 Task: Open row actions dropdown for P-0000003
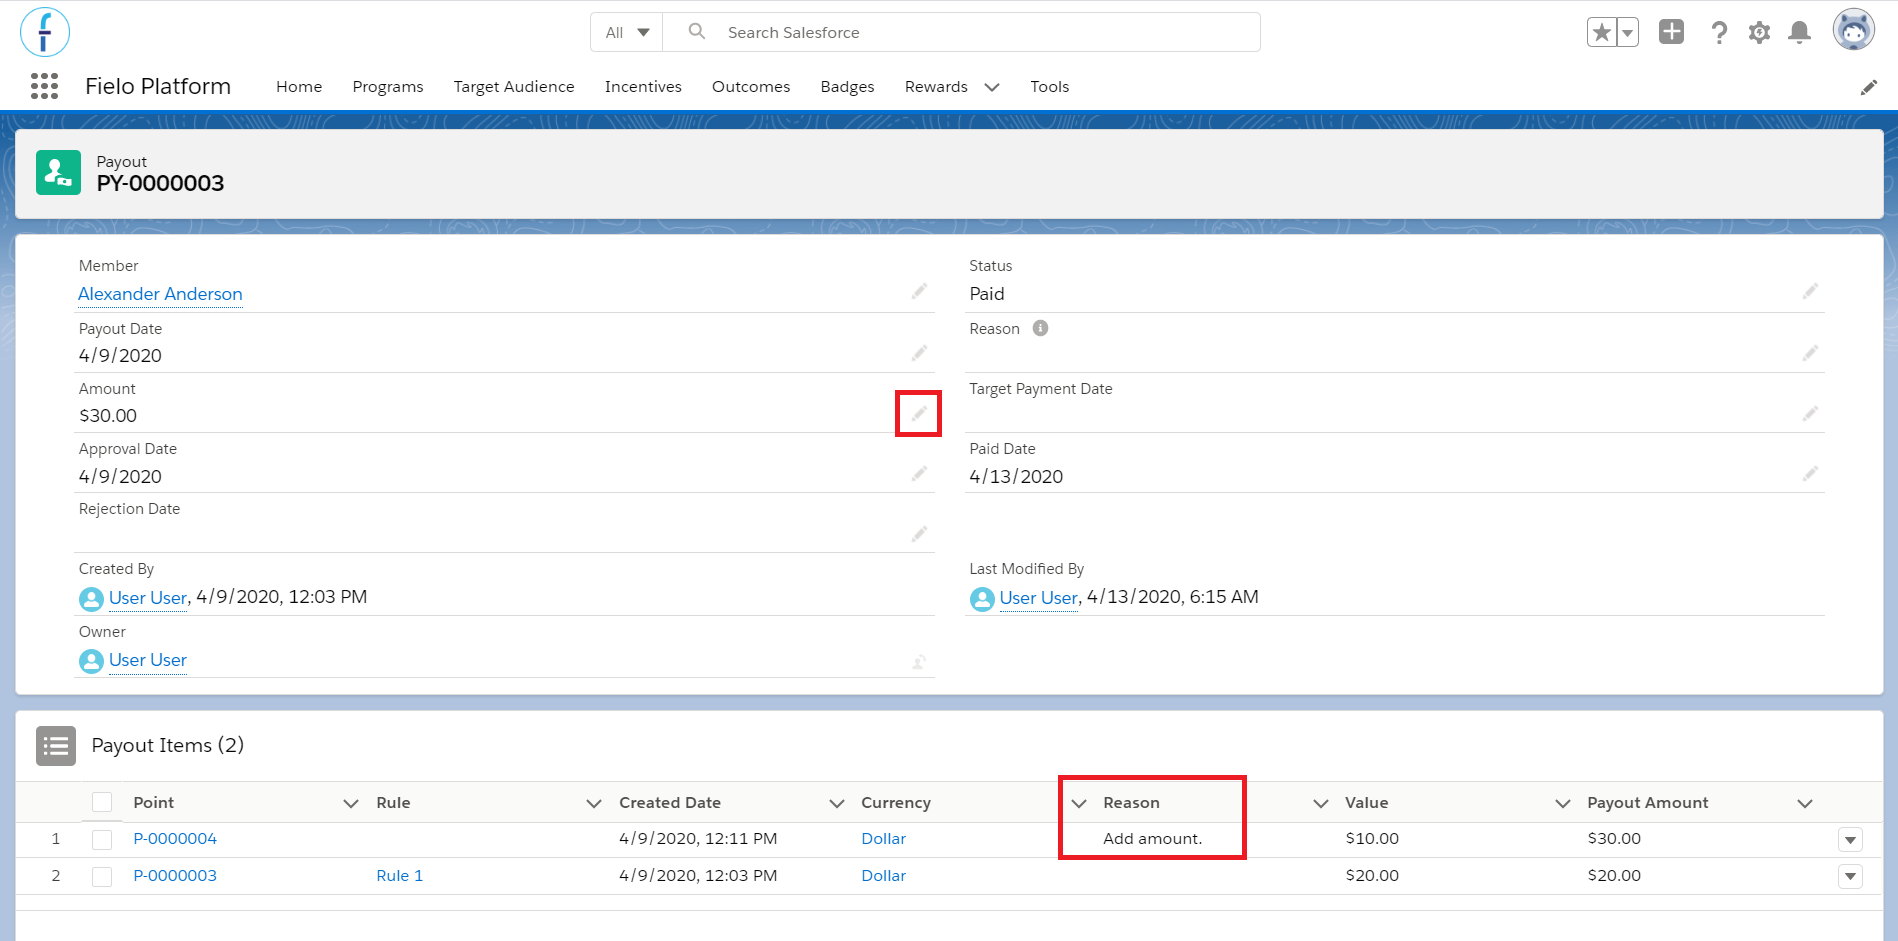pos(1850,877)
